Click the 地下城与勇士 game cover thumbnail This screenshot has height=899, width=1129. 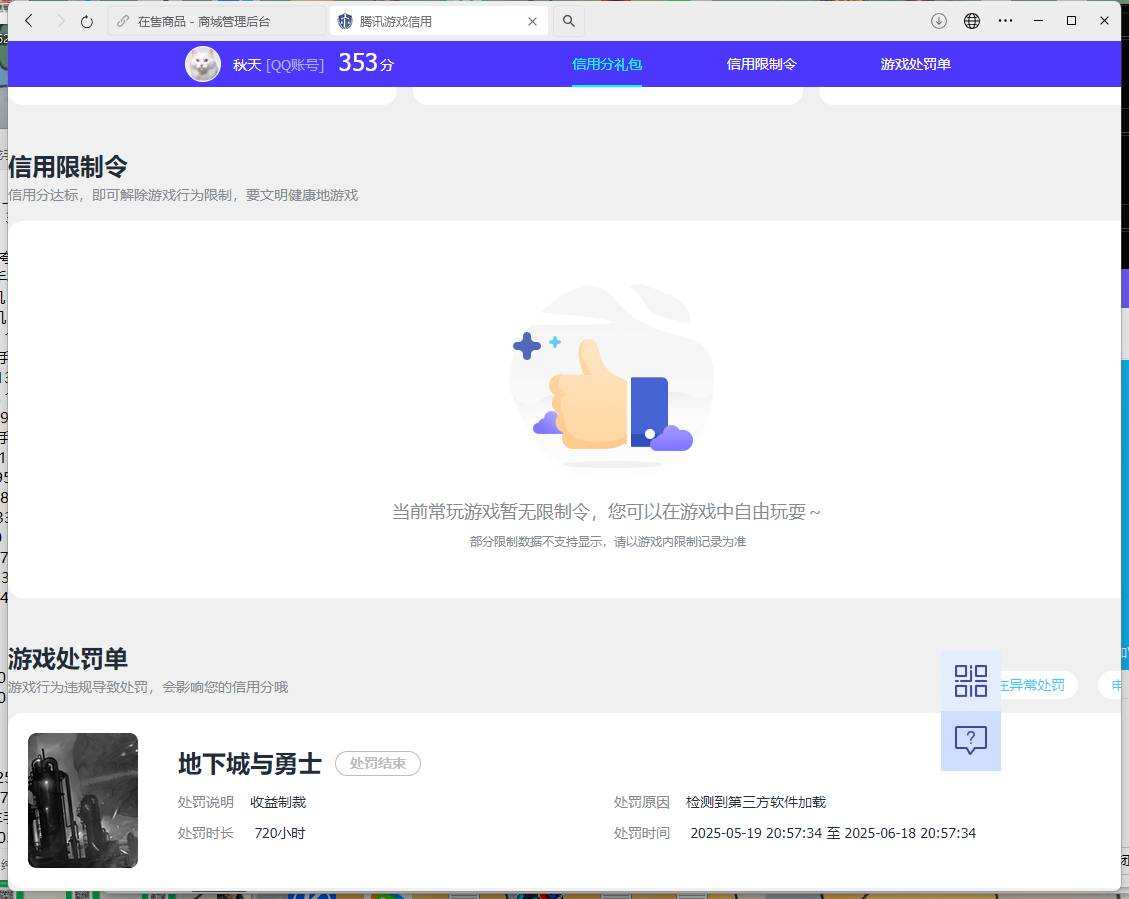click(83, 800)
